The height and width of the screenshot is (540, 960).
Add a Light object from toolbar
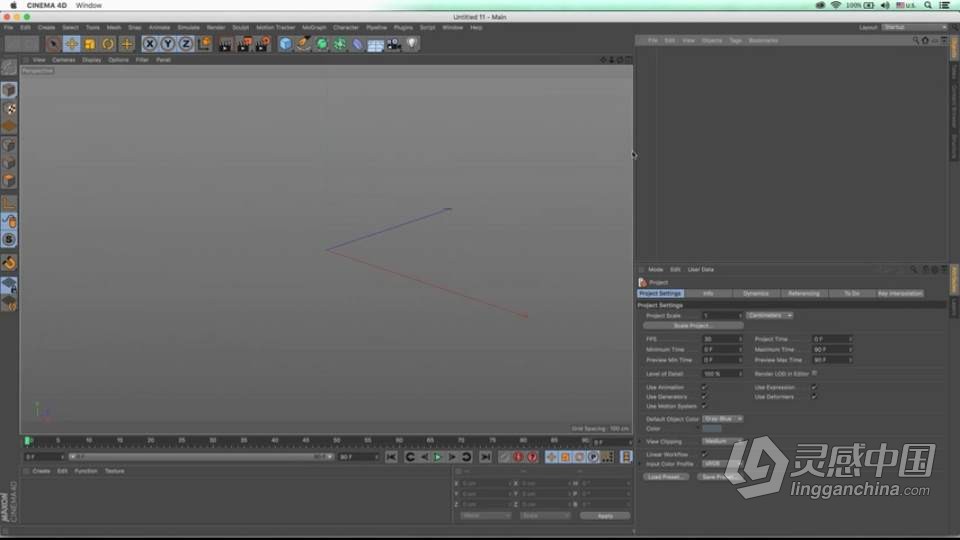point(412,44)
